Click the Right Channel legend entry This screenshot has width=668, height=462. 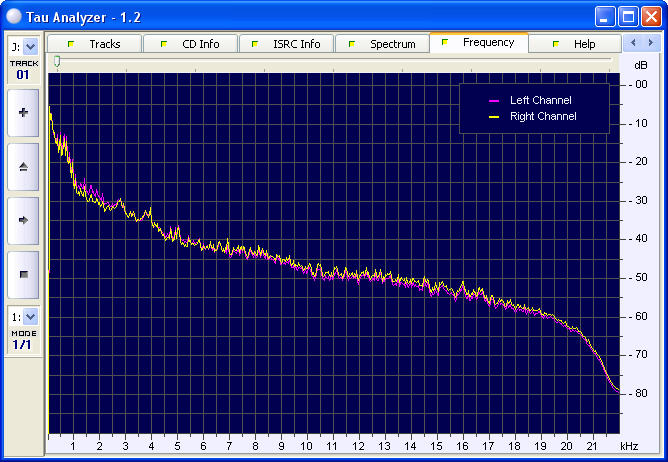coord(543,116)
